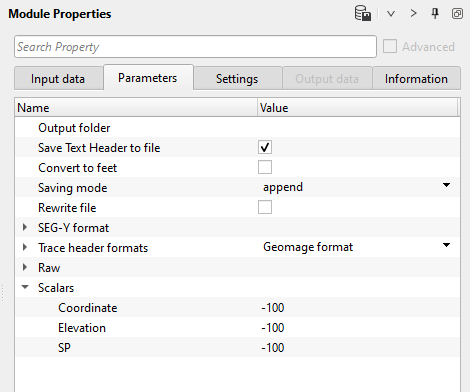Select the Coordinate row label

[x=88, y=308]
